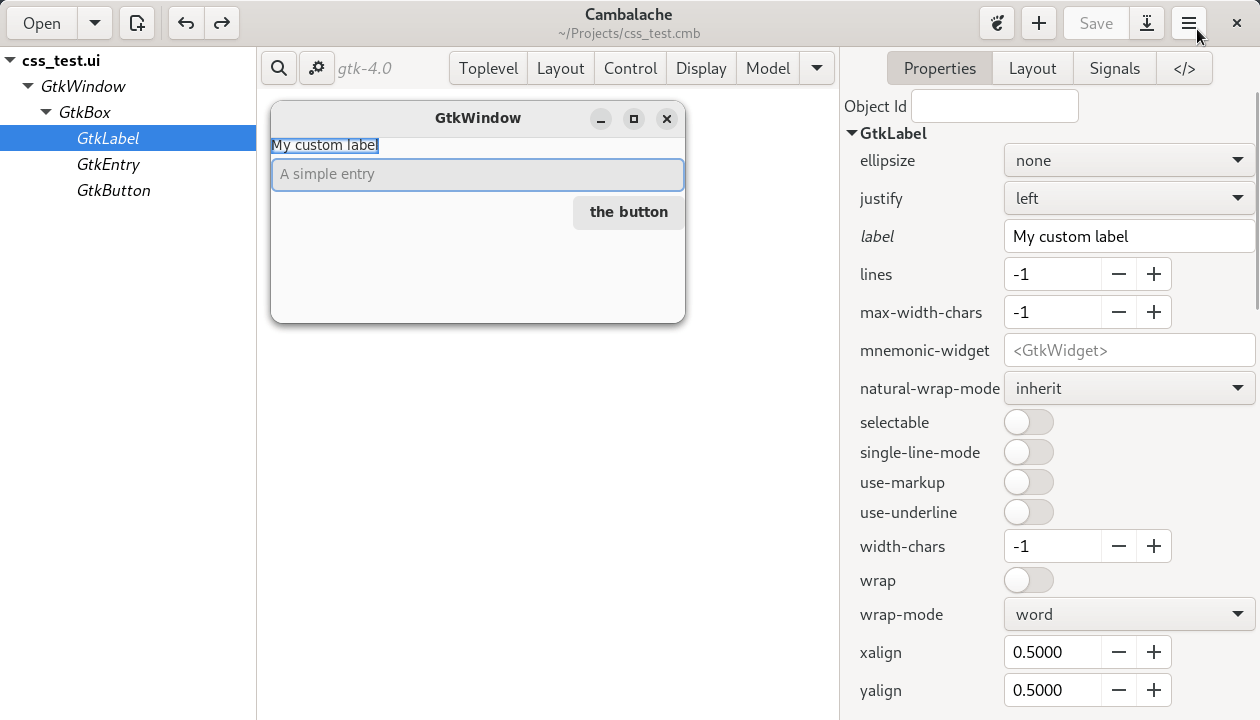Switch to the Layout tab in properties panel
The height and width of the screenshot is (720, 1260).
(x=1032, y=68)
